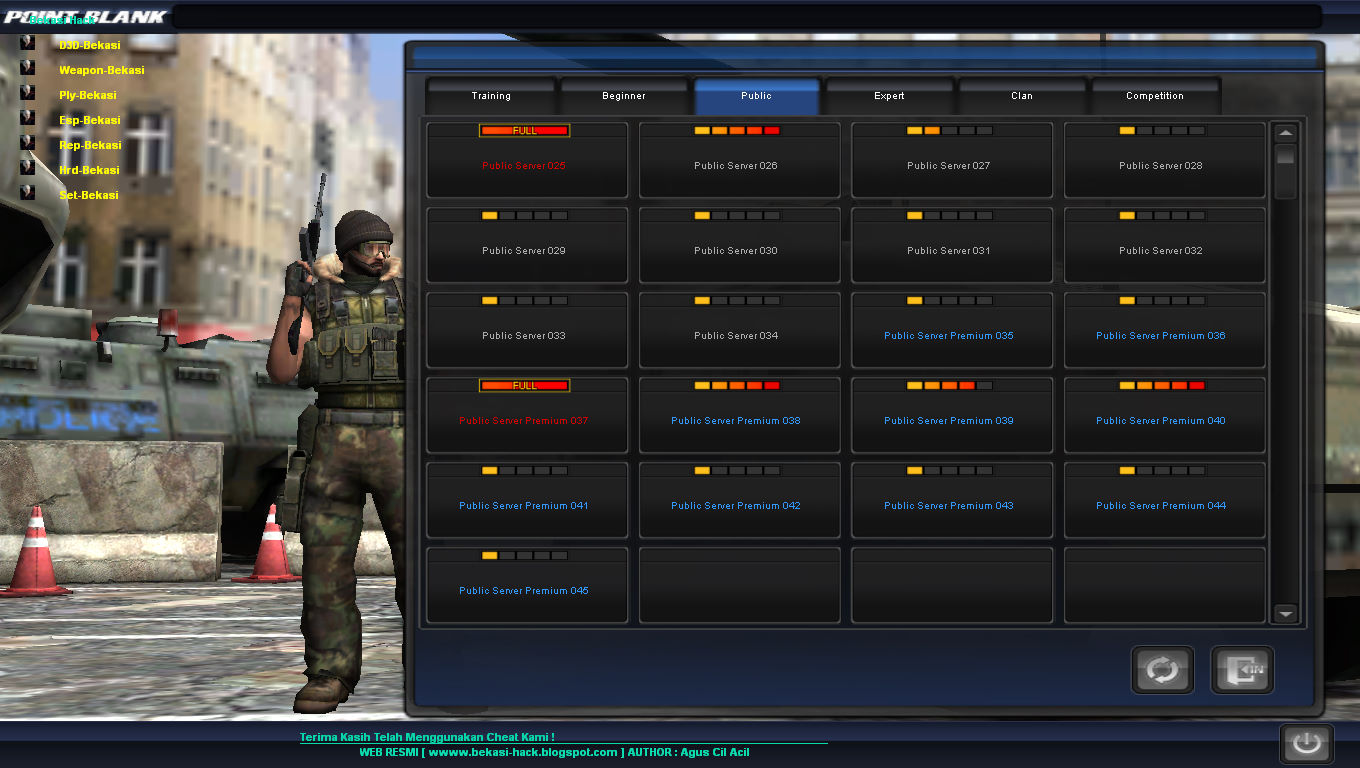
Task: Select the Weapon-Bekasi hack icon
Action: click(25, 69)
